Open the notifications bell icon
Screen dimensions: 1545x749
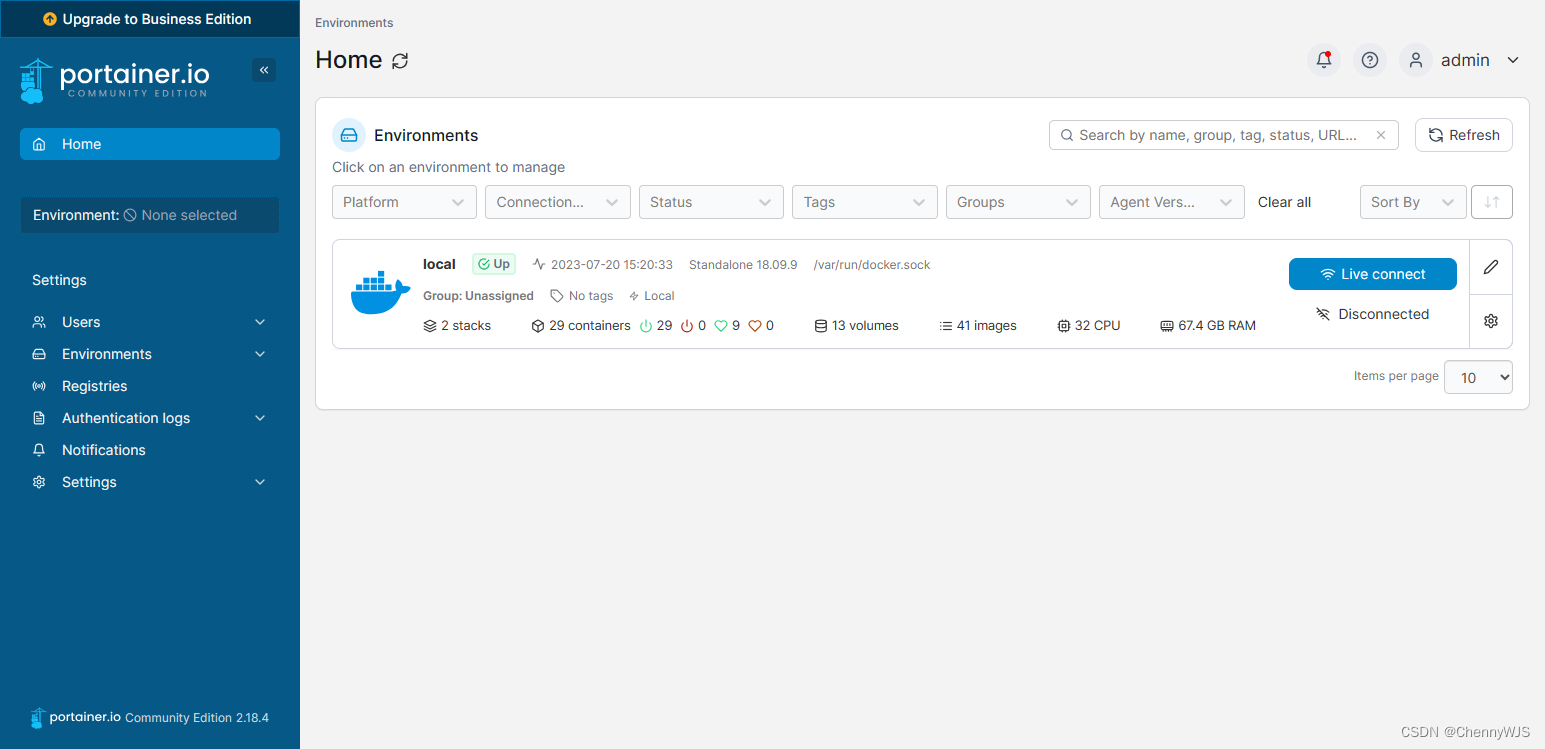pyautogui.click(x=1324, y=60)
